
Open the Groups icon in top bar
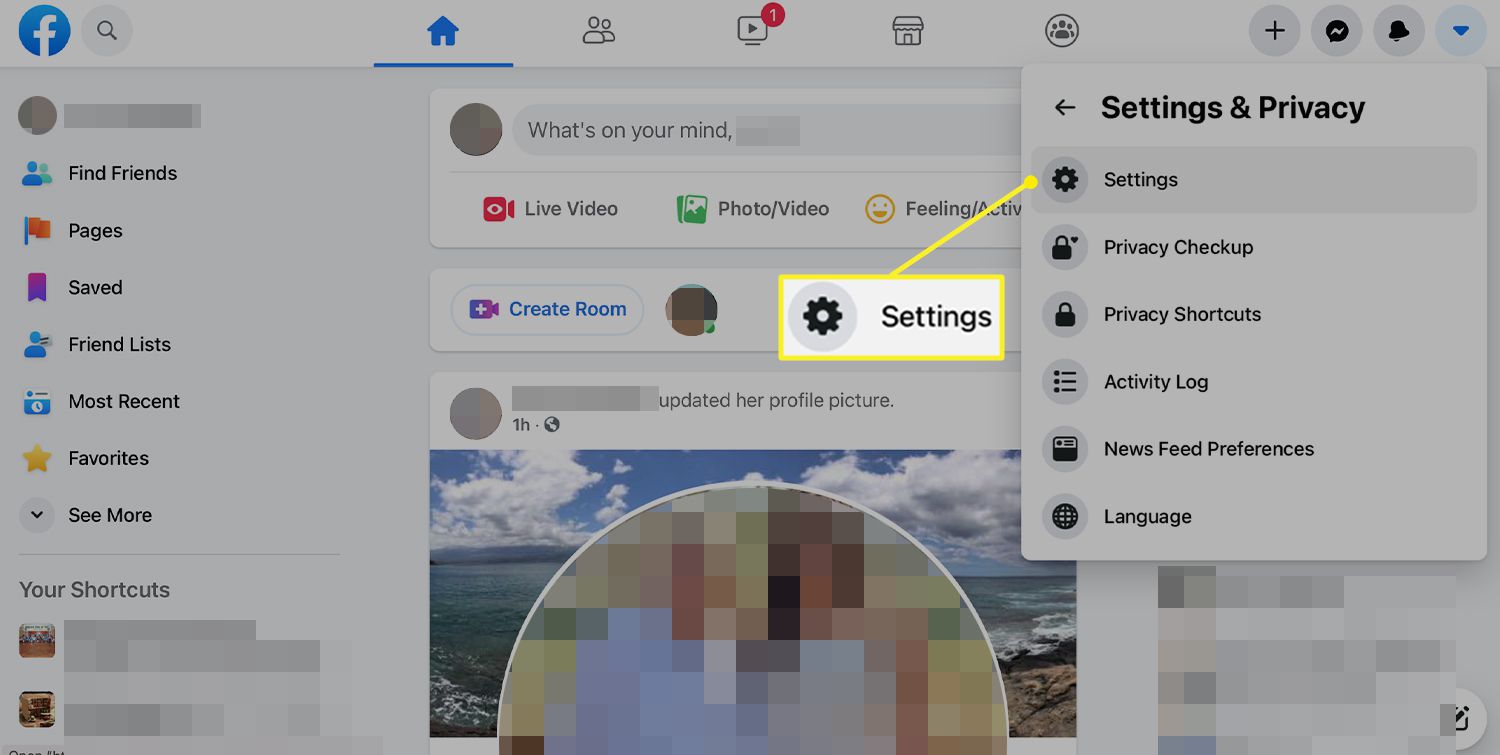coord(1061,31)
